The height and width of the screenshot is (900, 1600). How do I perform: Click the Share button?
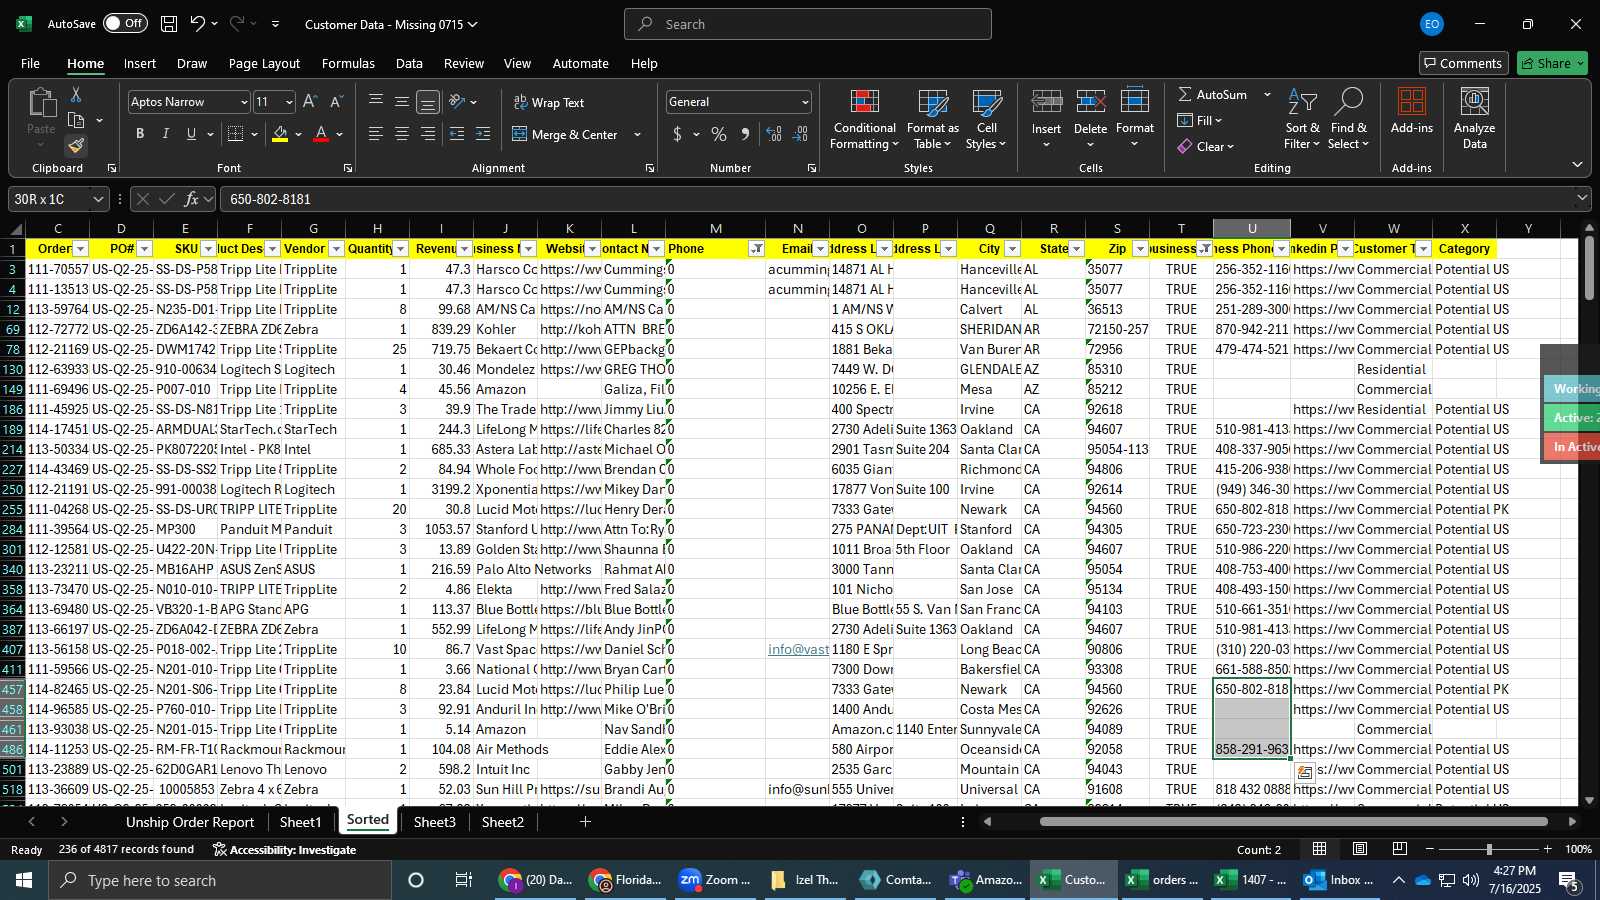(x=1552, y=63)
